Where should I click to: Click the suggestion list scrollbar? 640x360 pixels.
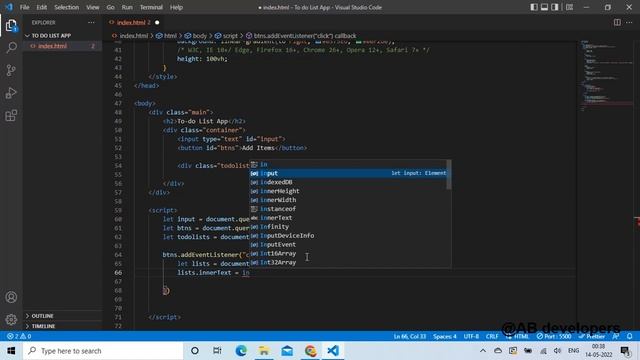pyautogui.click(x=449, y=175)
